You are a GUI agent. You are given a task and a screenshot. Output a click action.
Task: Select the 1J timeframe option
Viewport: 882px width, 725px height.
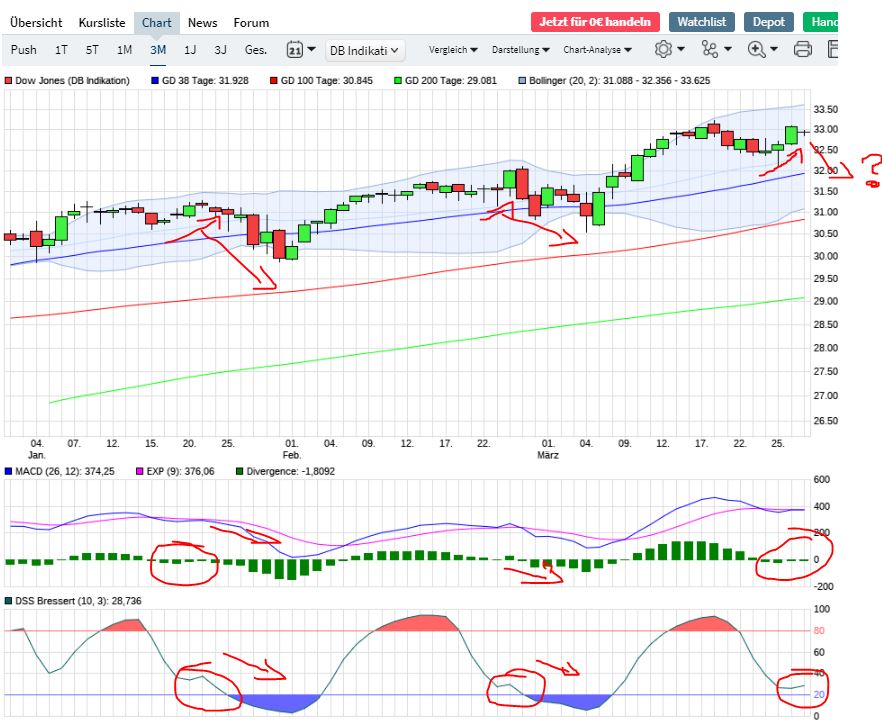(x=190, y=49)
